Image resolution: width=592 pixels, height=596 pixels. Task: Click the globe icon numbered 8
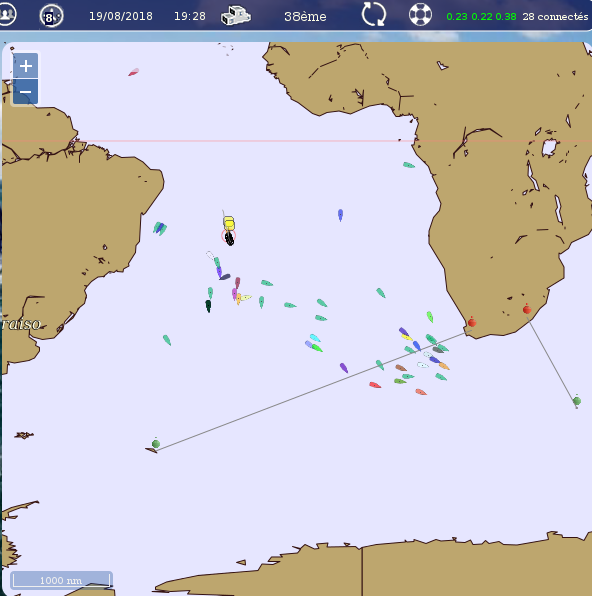click(51, 16)
